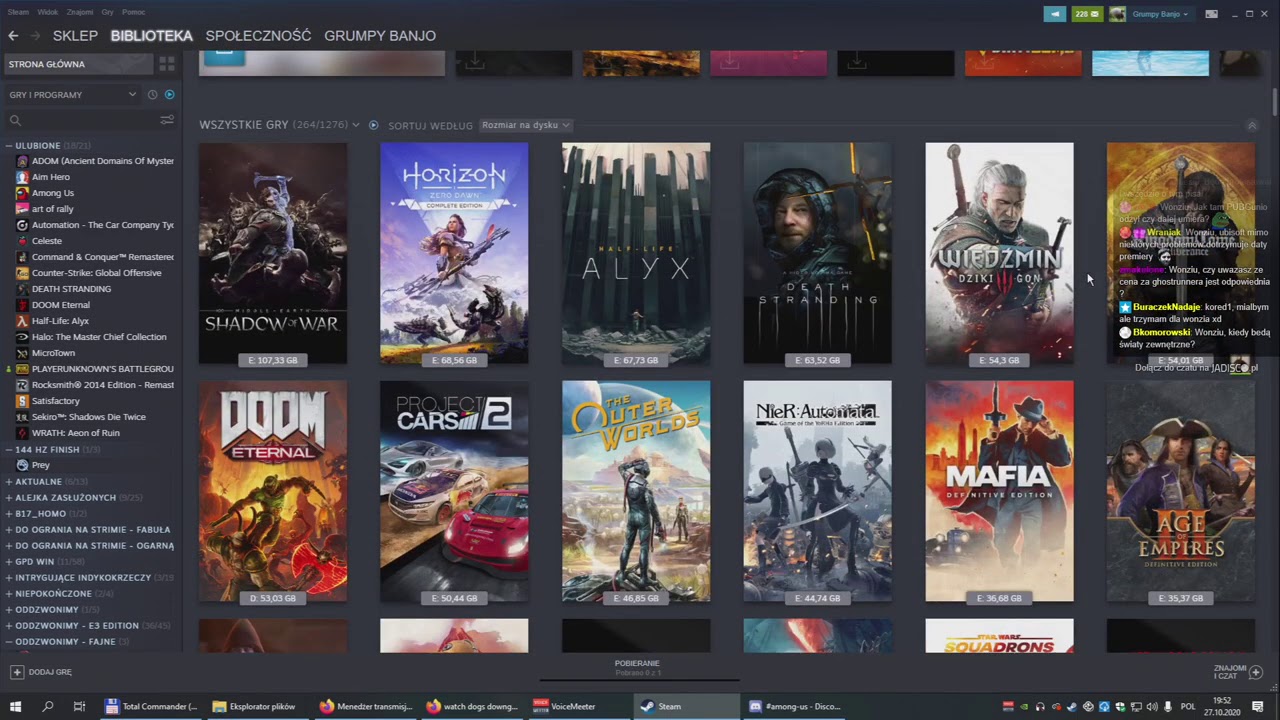This screenshot has height=720, width=1280.
Task: Open the Project CARS 2 game cover
Action: [x=454, y=492]
